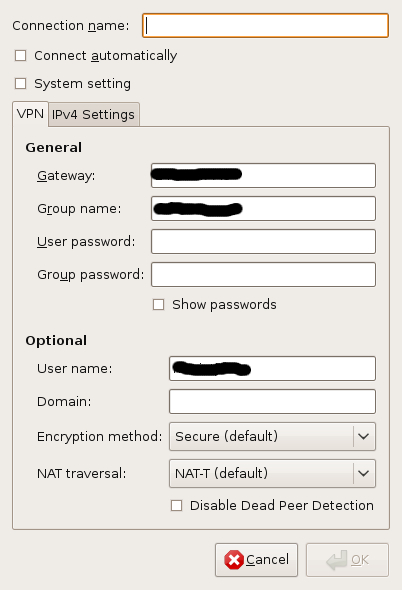Open the Encryption method dropdown
402x590 pixels.
point(273,436)
